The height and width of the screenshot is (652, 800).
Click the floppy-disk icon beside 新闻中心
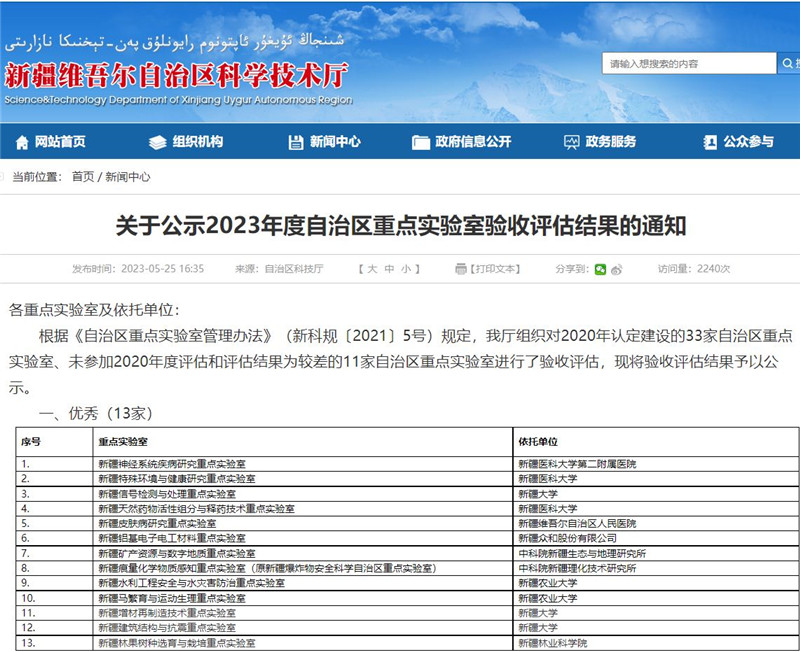coord(296,142)
